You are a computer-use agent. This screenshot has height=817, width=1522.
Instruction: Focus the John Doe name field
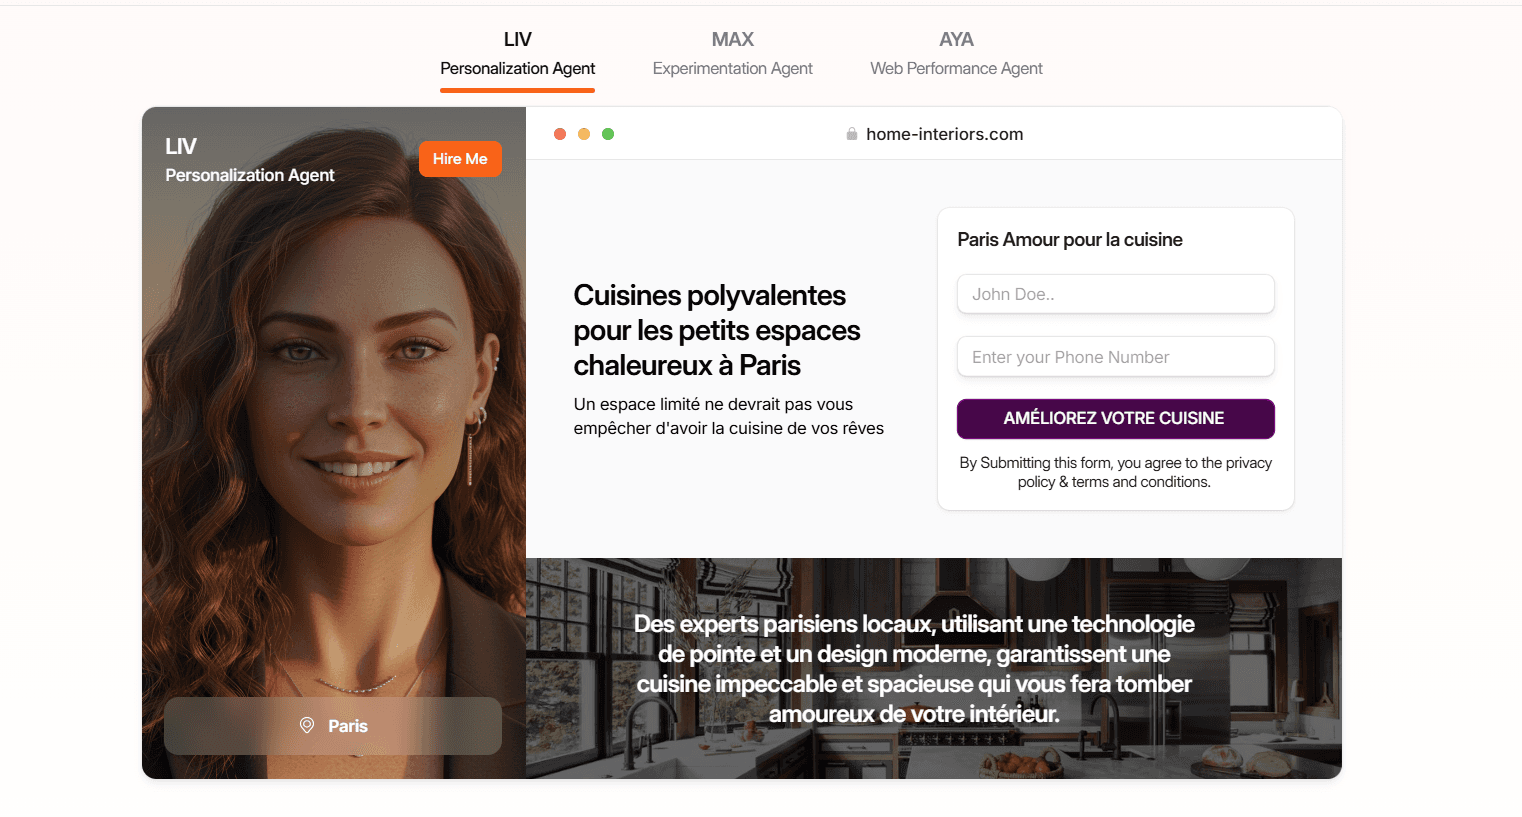point(1115,294)
